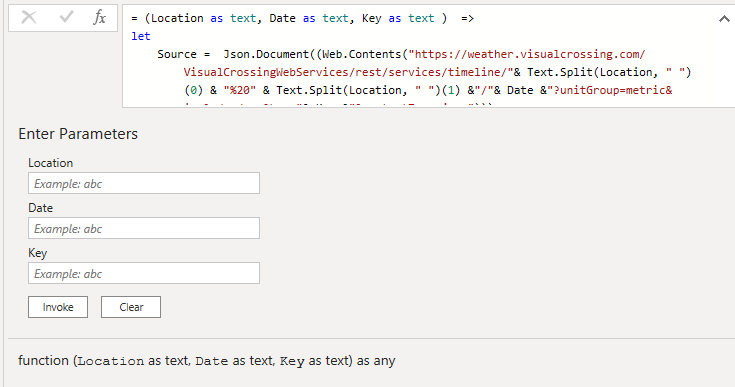The image size is (735, 387).
Task: Click the Clear button
Action: [131, 307]
